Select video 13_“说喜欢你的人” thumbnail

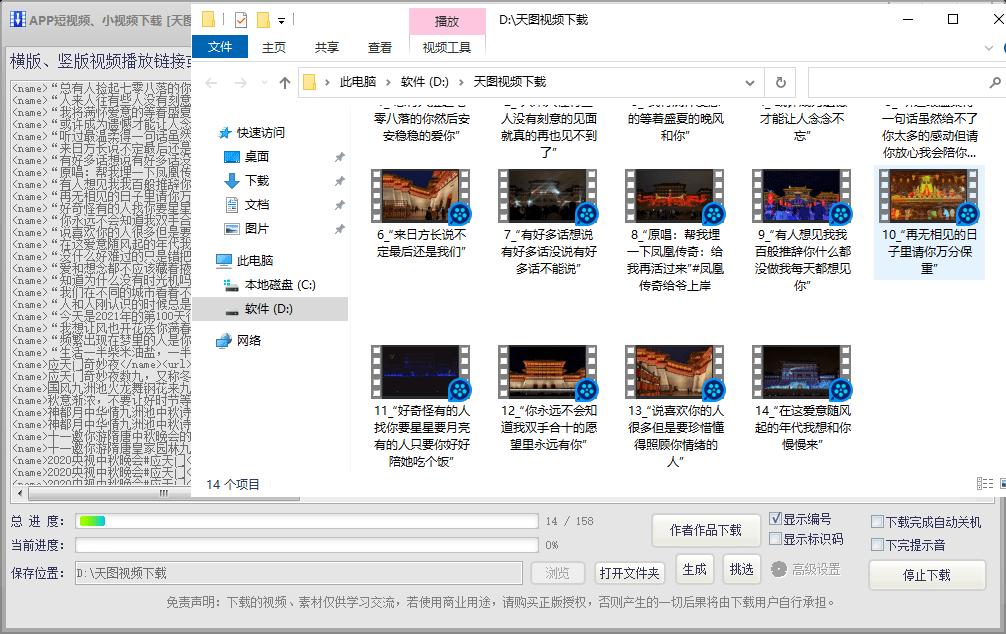675,372
